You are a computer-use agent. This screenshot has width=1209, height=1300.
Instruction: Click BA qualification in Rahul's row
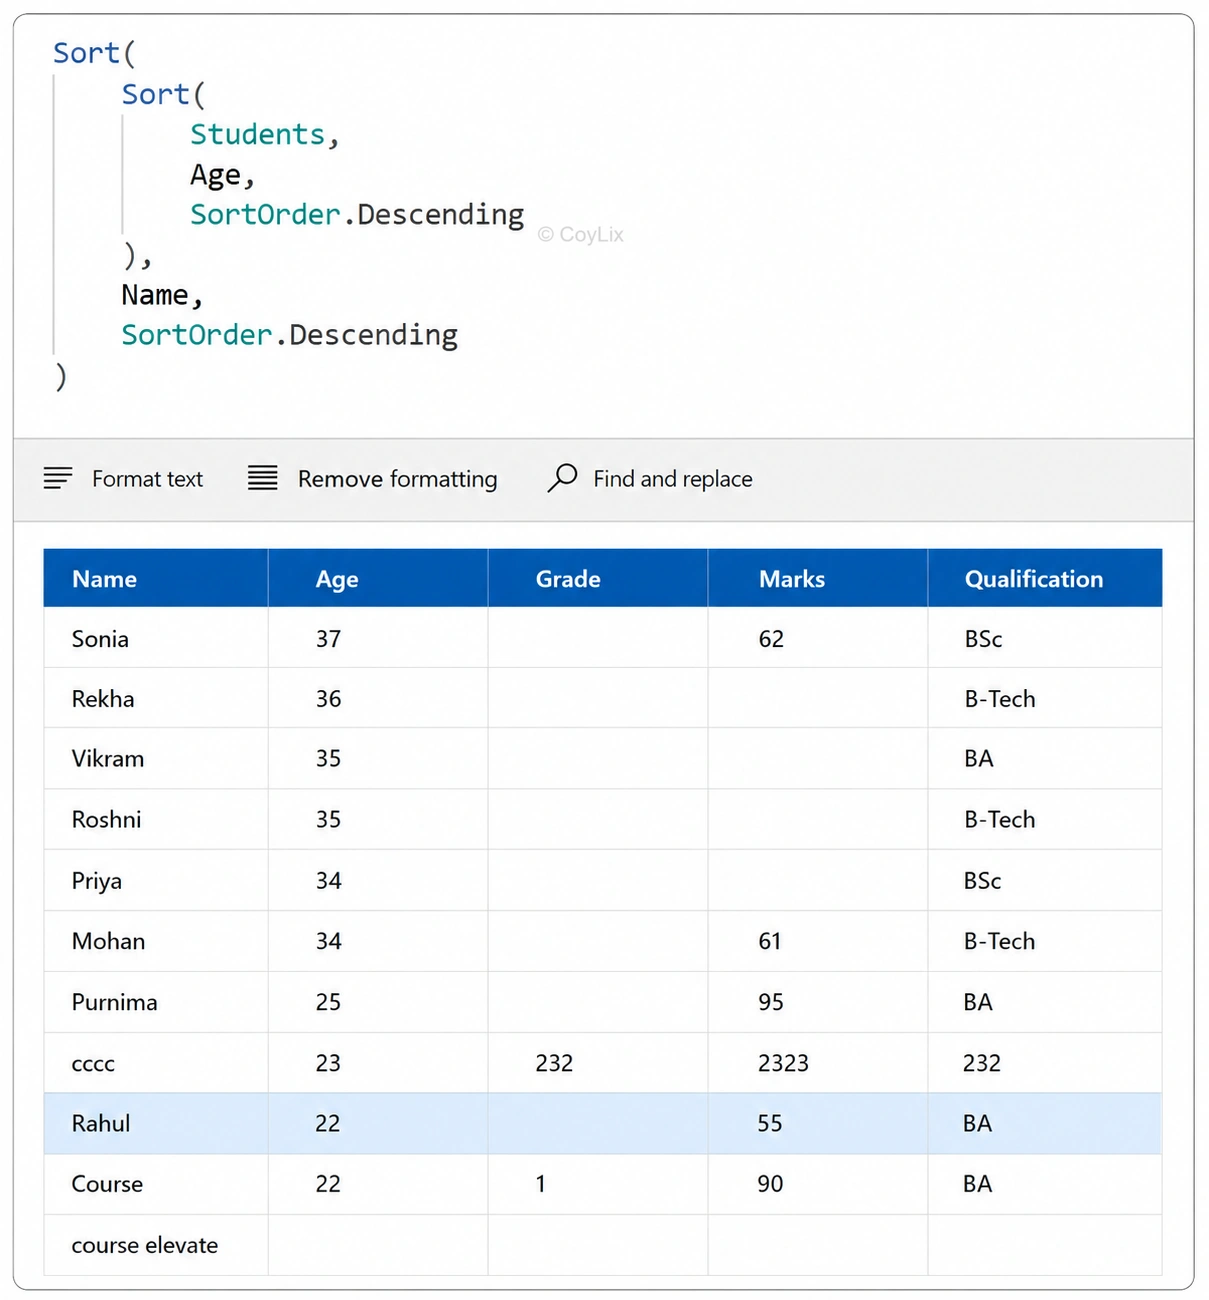[978, 1124]
